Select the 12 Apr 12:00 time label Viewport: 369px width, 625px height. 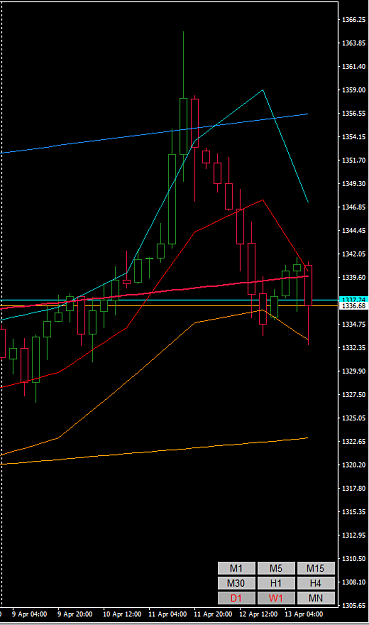(259, 614)
